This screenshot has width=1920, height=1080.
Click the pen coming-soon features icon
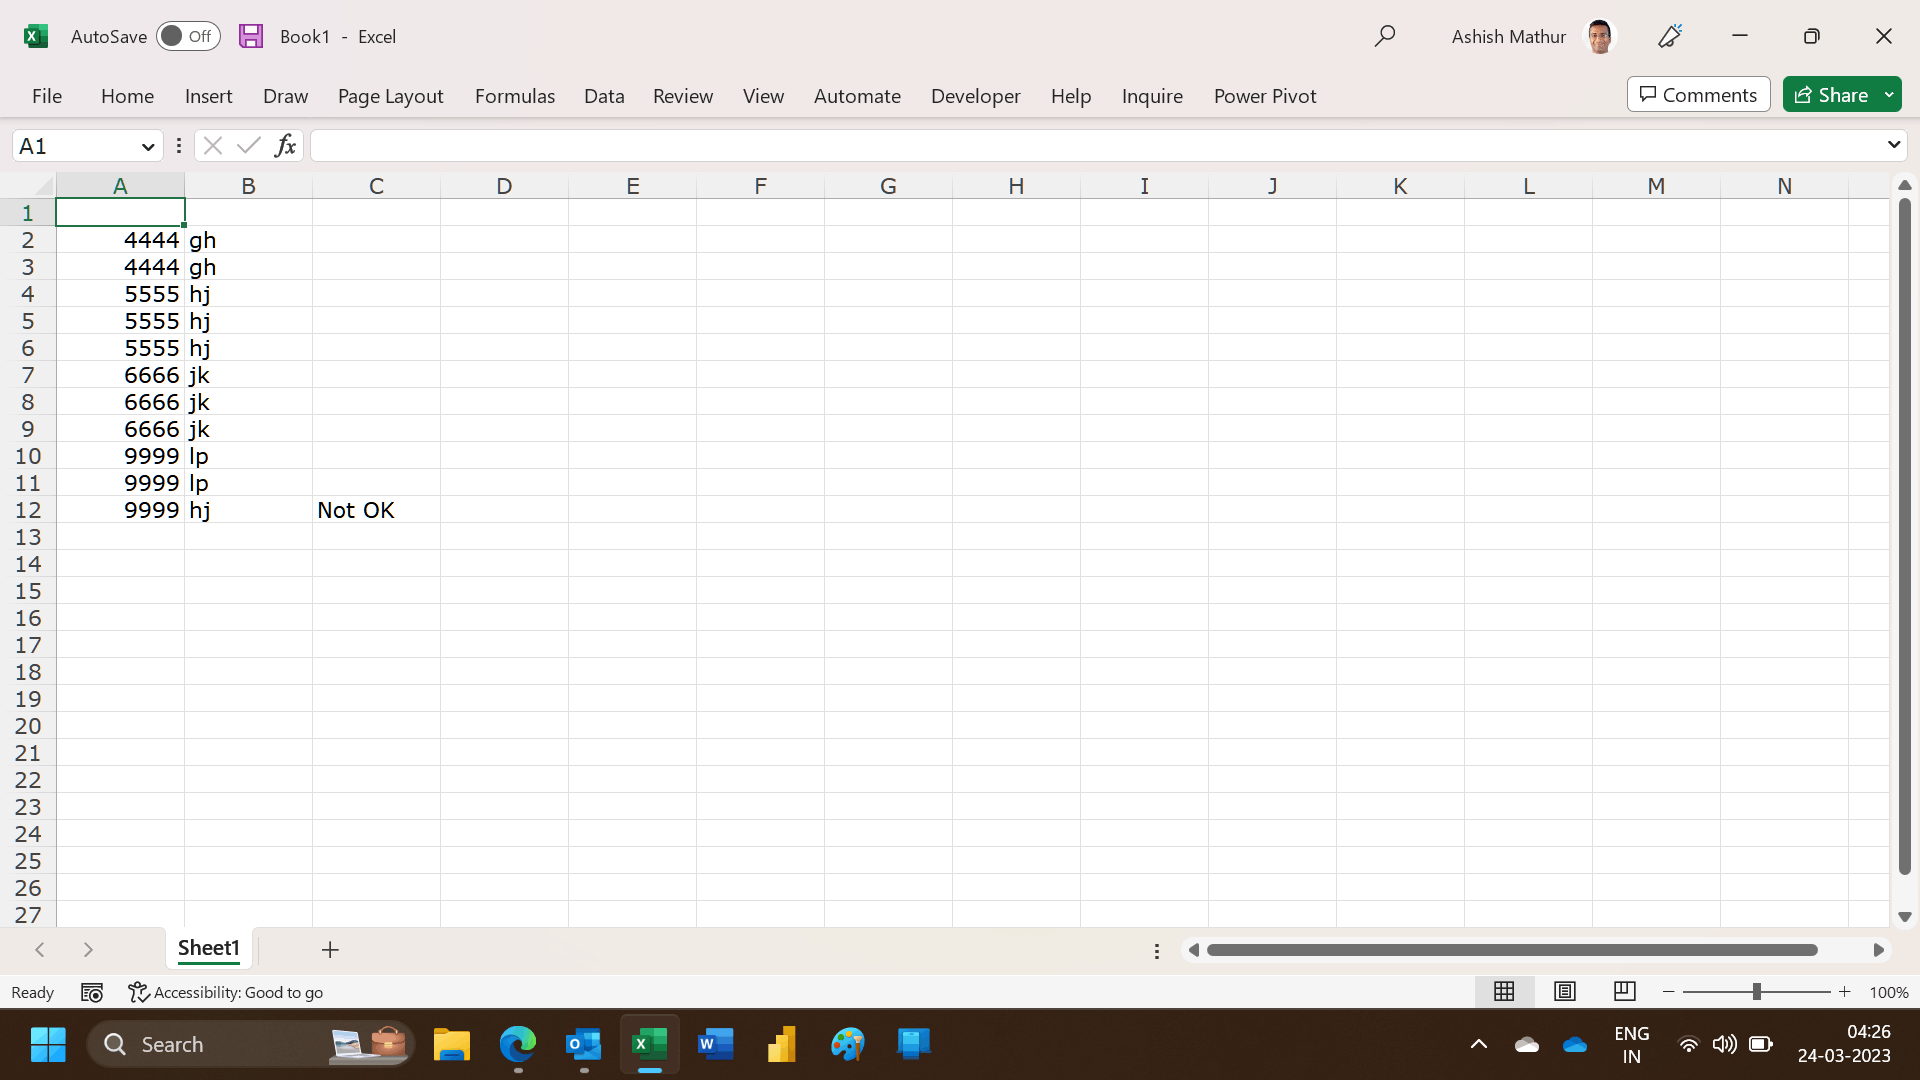(x=1670, y=36)
